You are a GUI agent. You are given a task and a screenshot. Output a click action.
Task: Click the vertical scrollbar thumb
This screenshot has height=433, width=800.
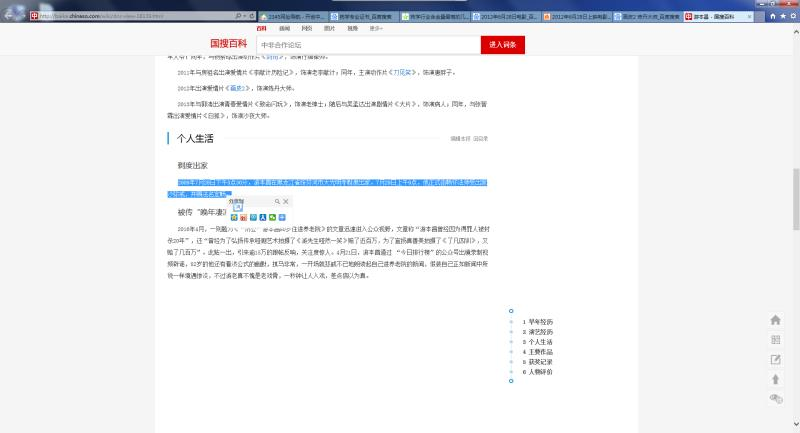tap(796, 199)
